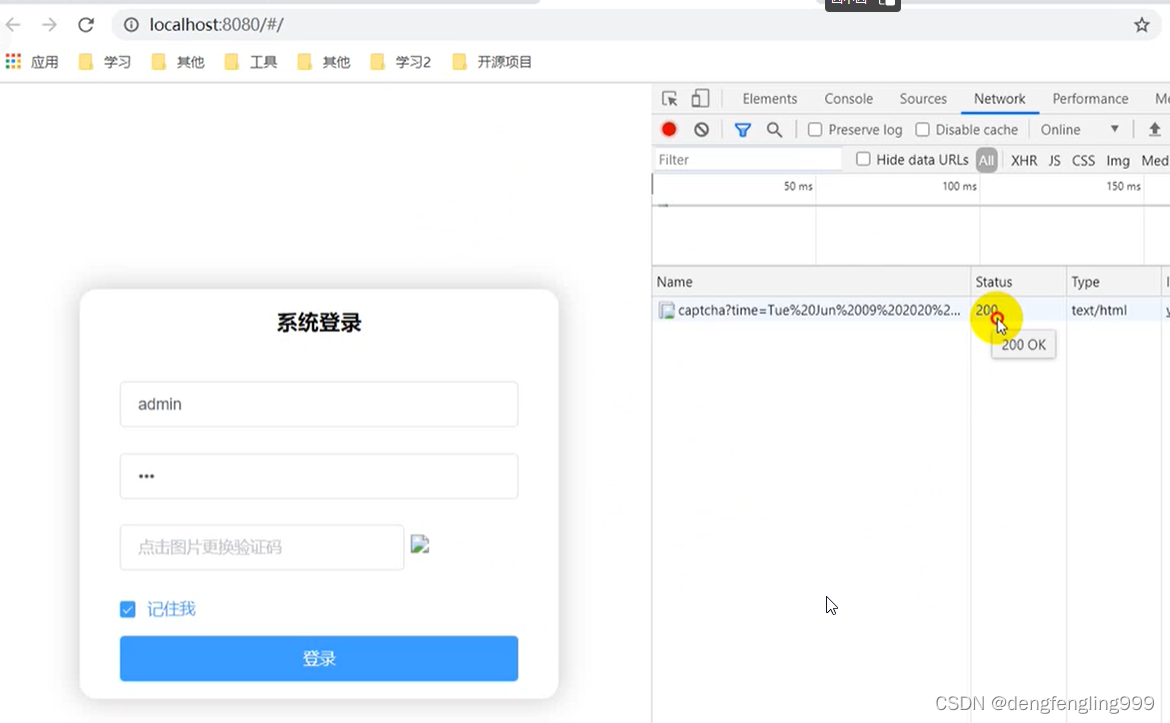
Task: Focus the network Filter text box
Action: 748,160
